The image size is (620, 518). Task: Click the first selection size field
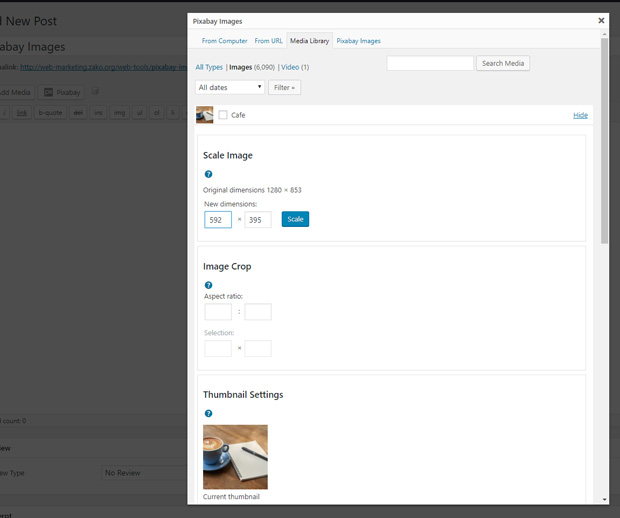point(218,348)
